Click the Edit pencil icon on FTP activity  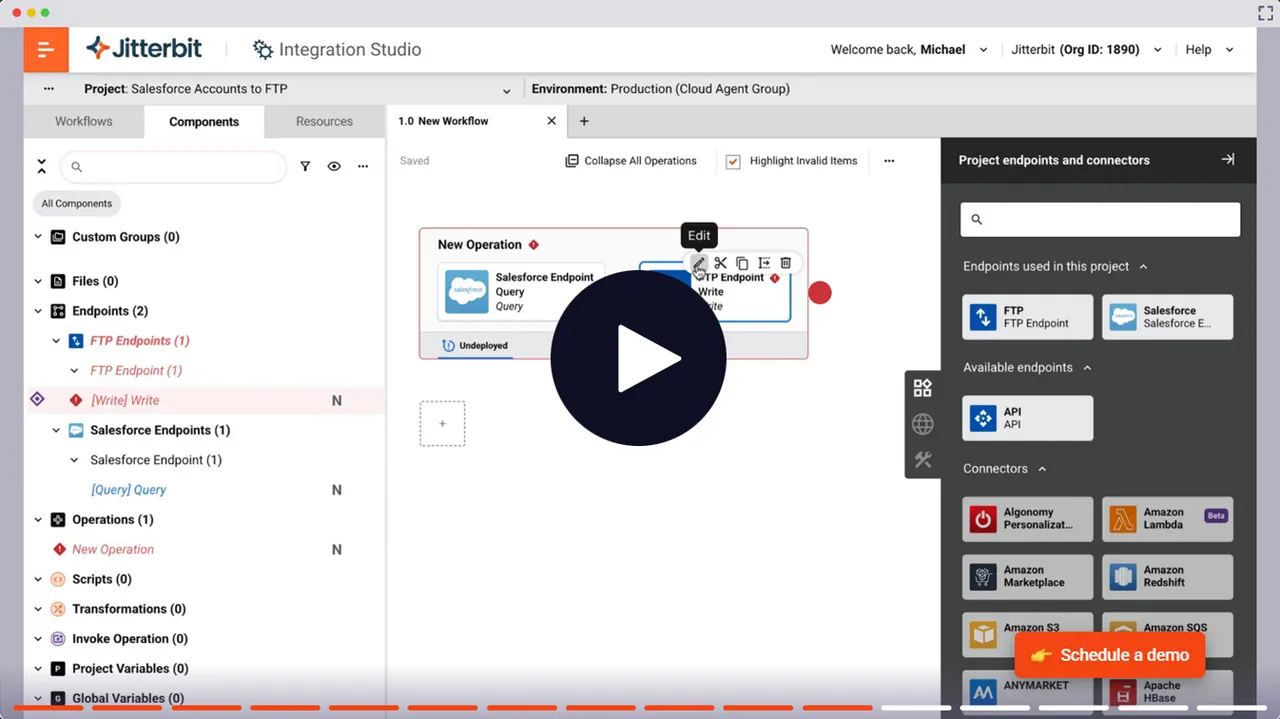point(699,263)
